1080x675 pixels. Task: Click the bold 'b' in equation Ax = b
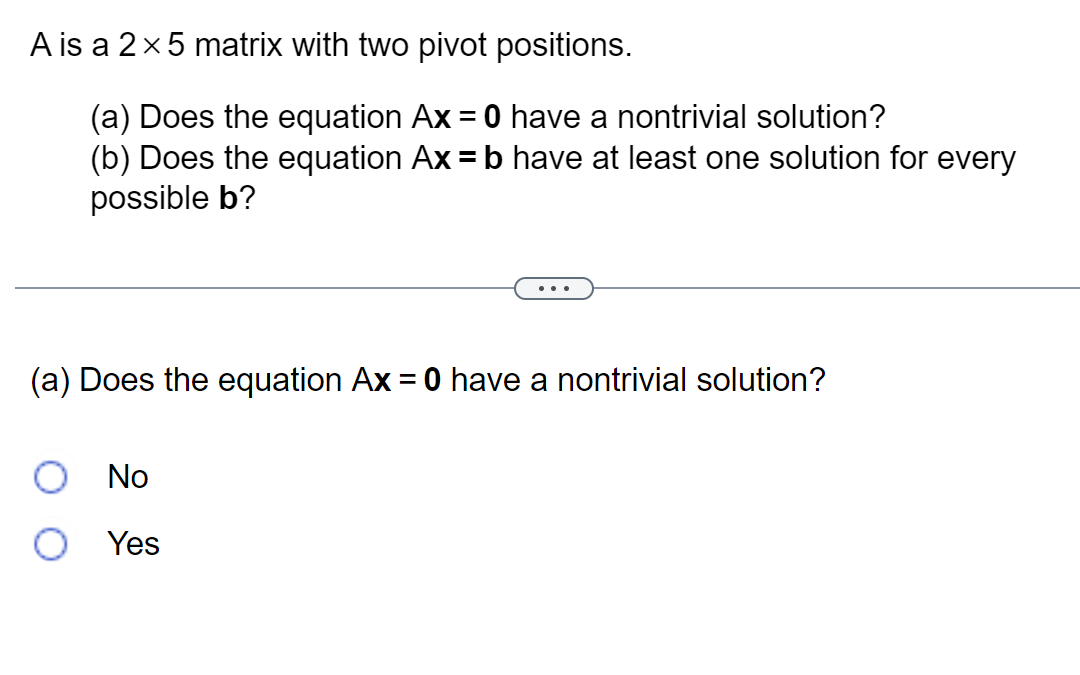493,158
